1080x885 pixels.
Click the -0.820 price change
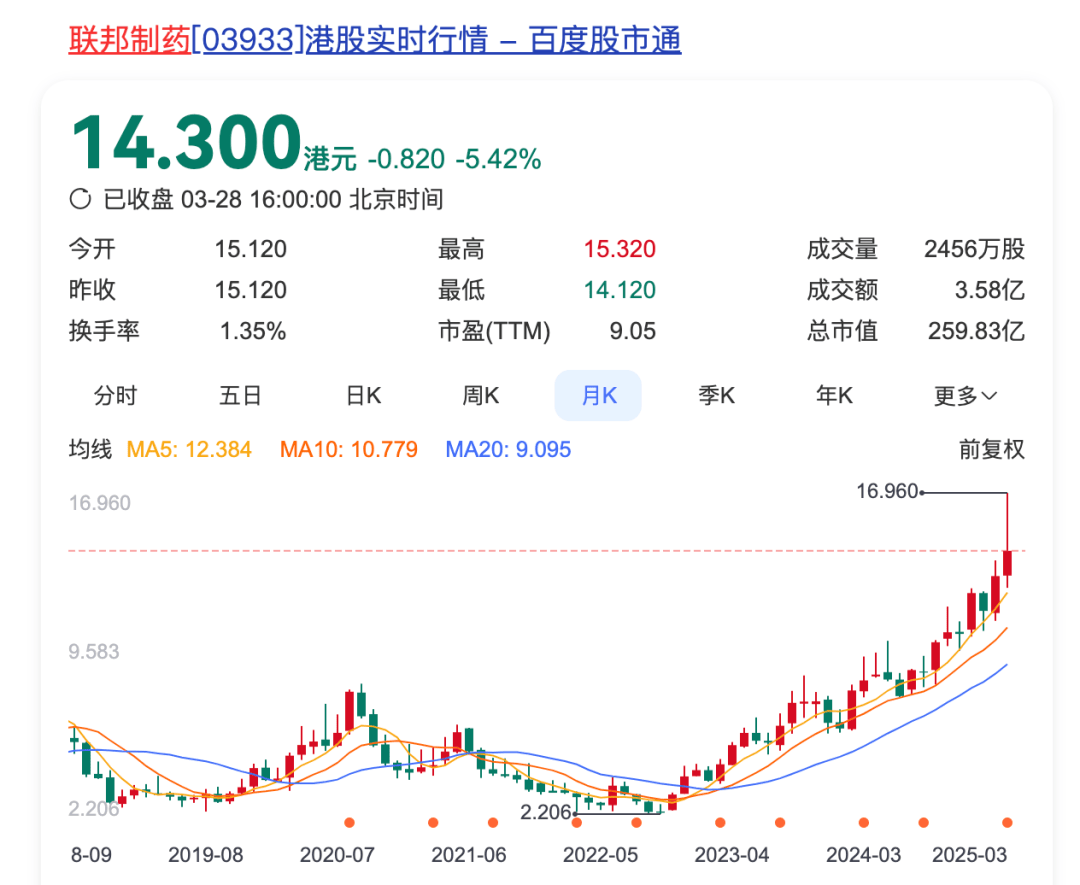tap(406, 159)
